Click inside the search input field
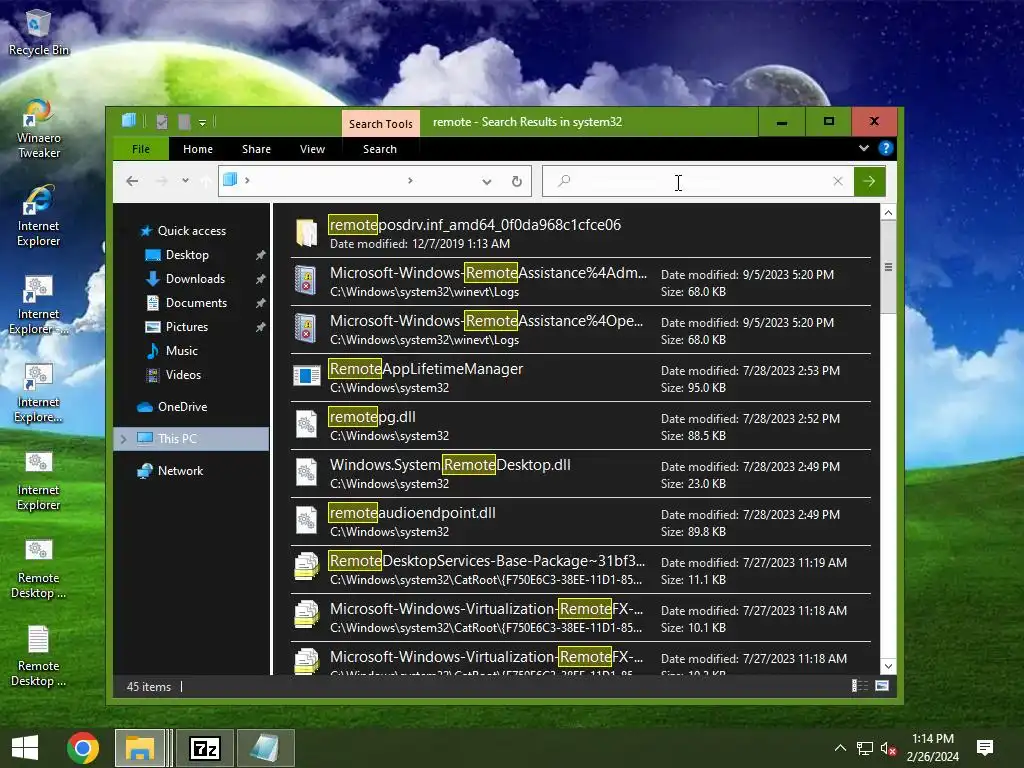This screenshot has width=1024, height=768. pyautogui.click(x=699, y=181)
